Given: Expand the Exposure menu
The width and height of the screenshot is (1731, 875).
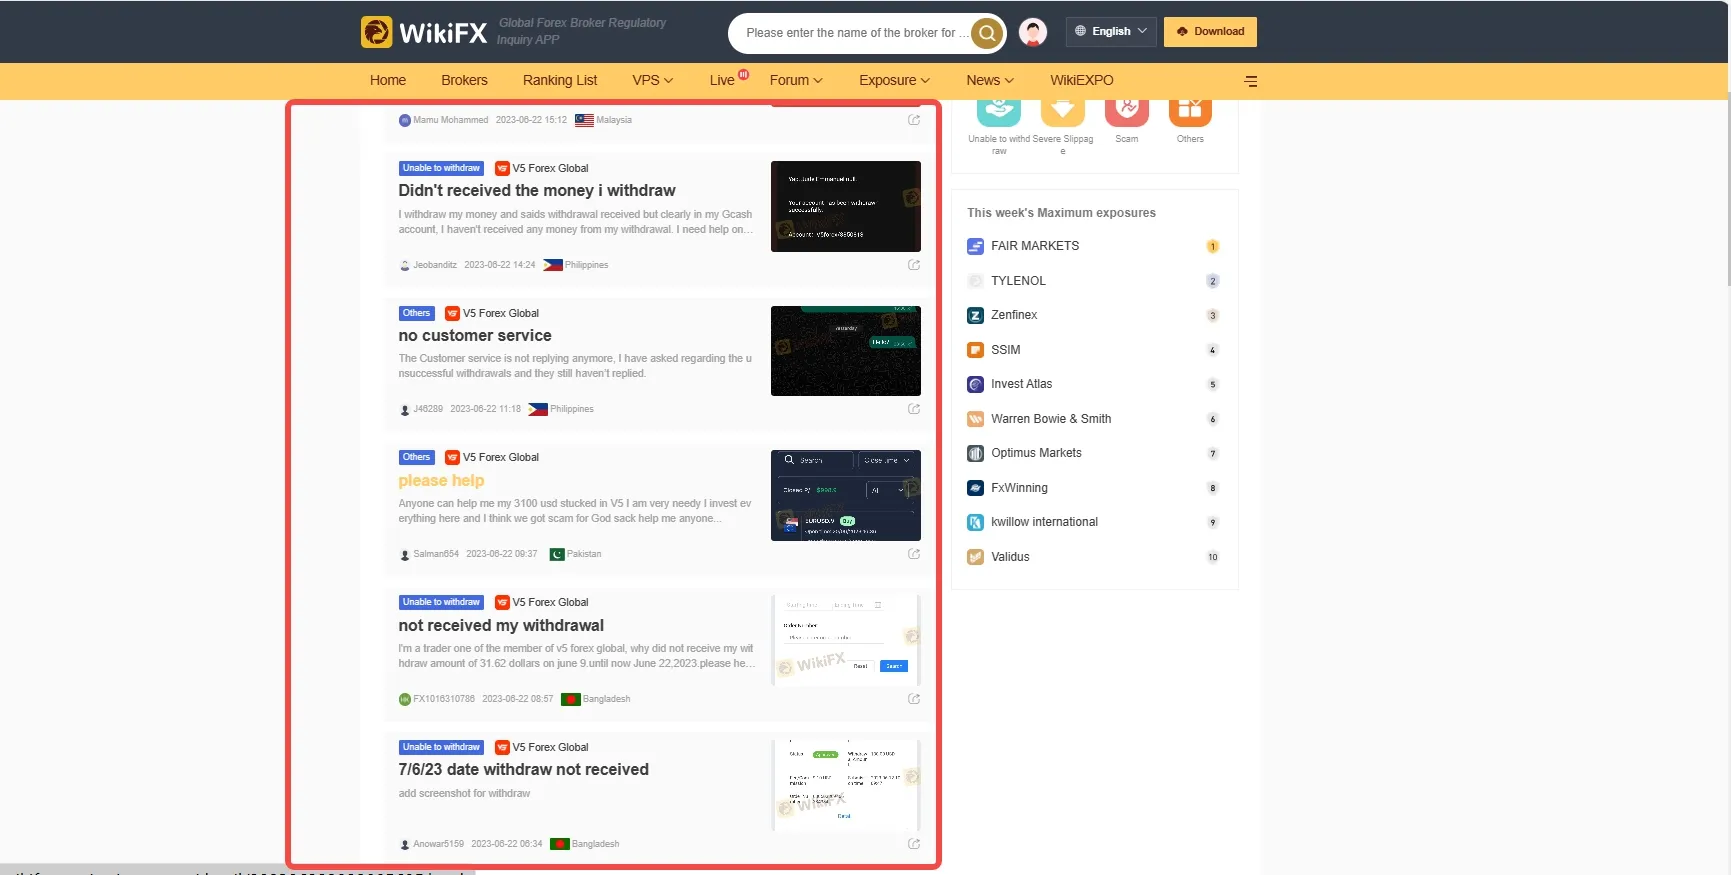Looking at the screenshot, I should pyautogui.click(x=894, y=81).
